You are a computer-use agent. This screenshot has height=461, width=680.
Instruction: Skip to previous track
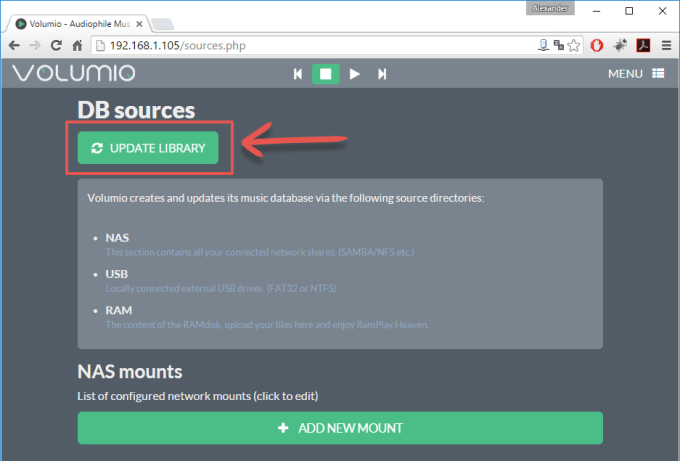point(298,74)
